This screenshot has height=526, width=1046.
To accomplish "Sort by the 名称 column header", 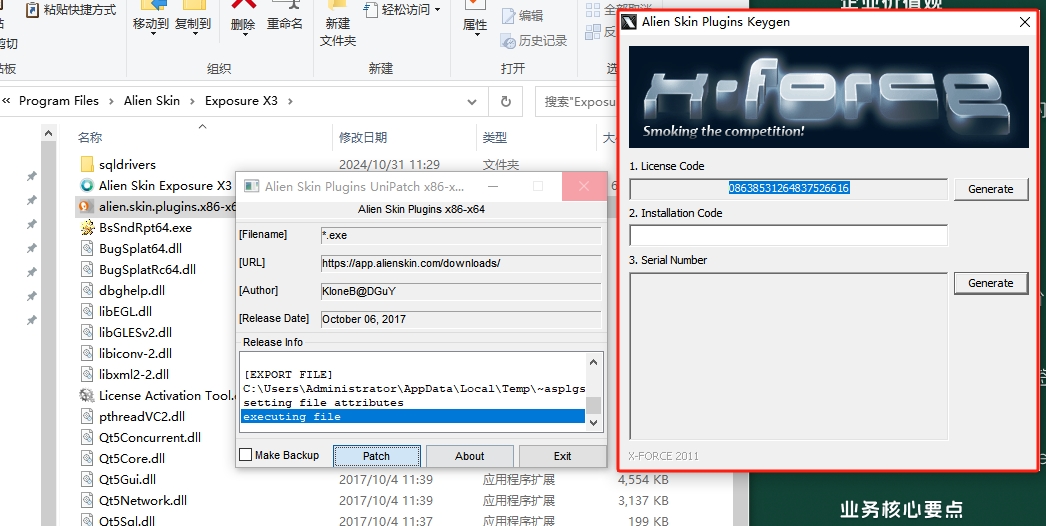I will click(x=89, y=138).
